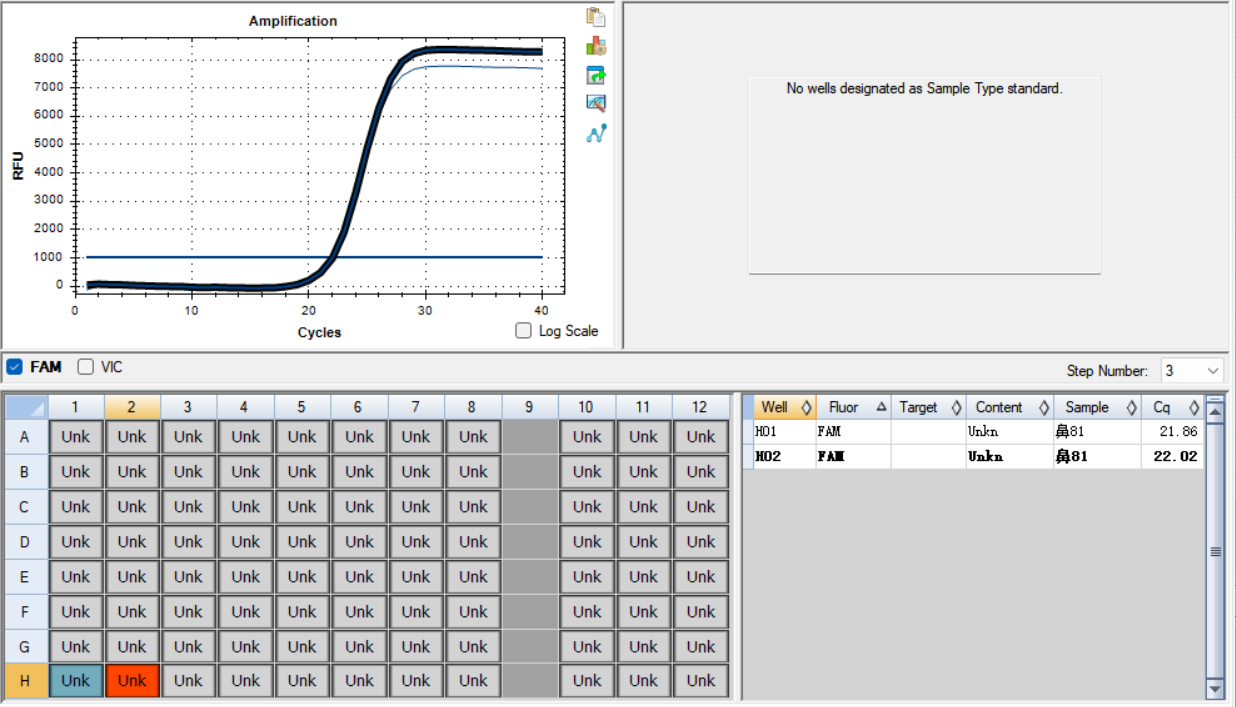Select well A12 in the plate grid
The height and width of the screenshot is (707, 1236).
(700, 437)
